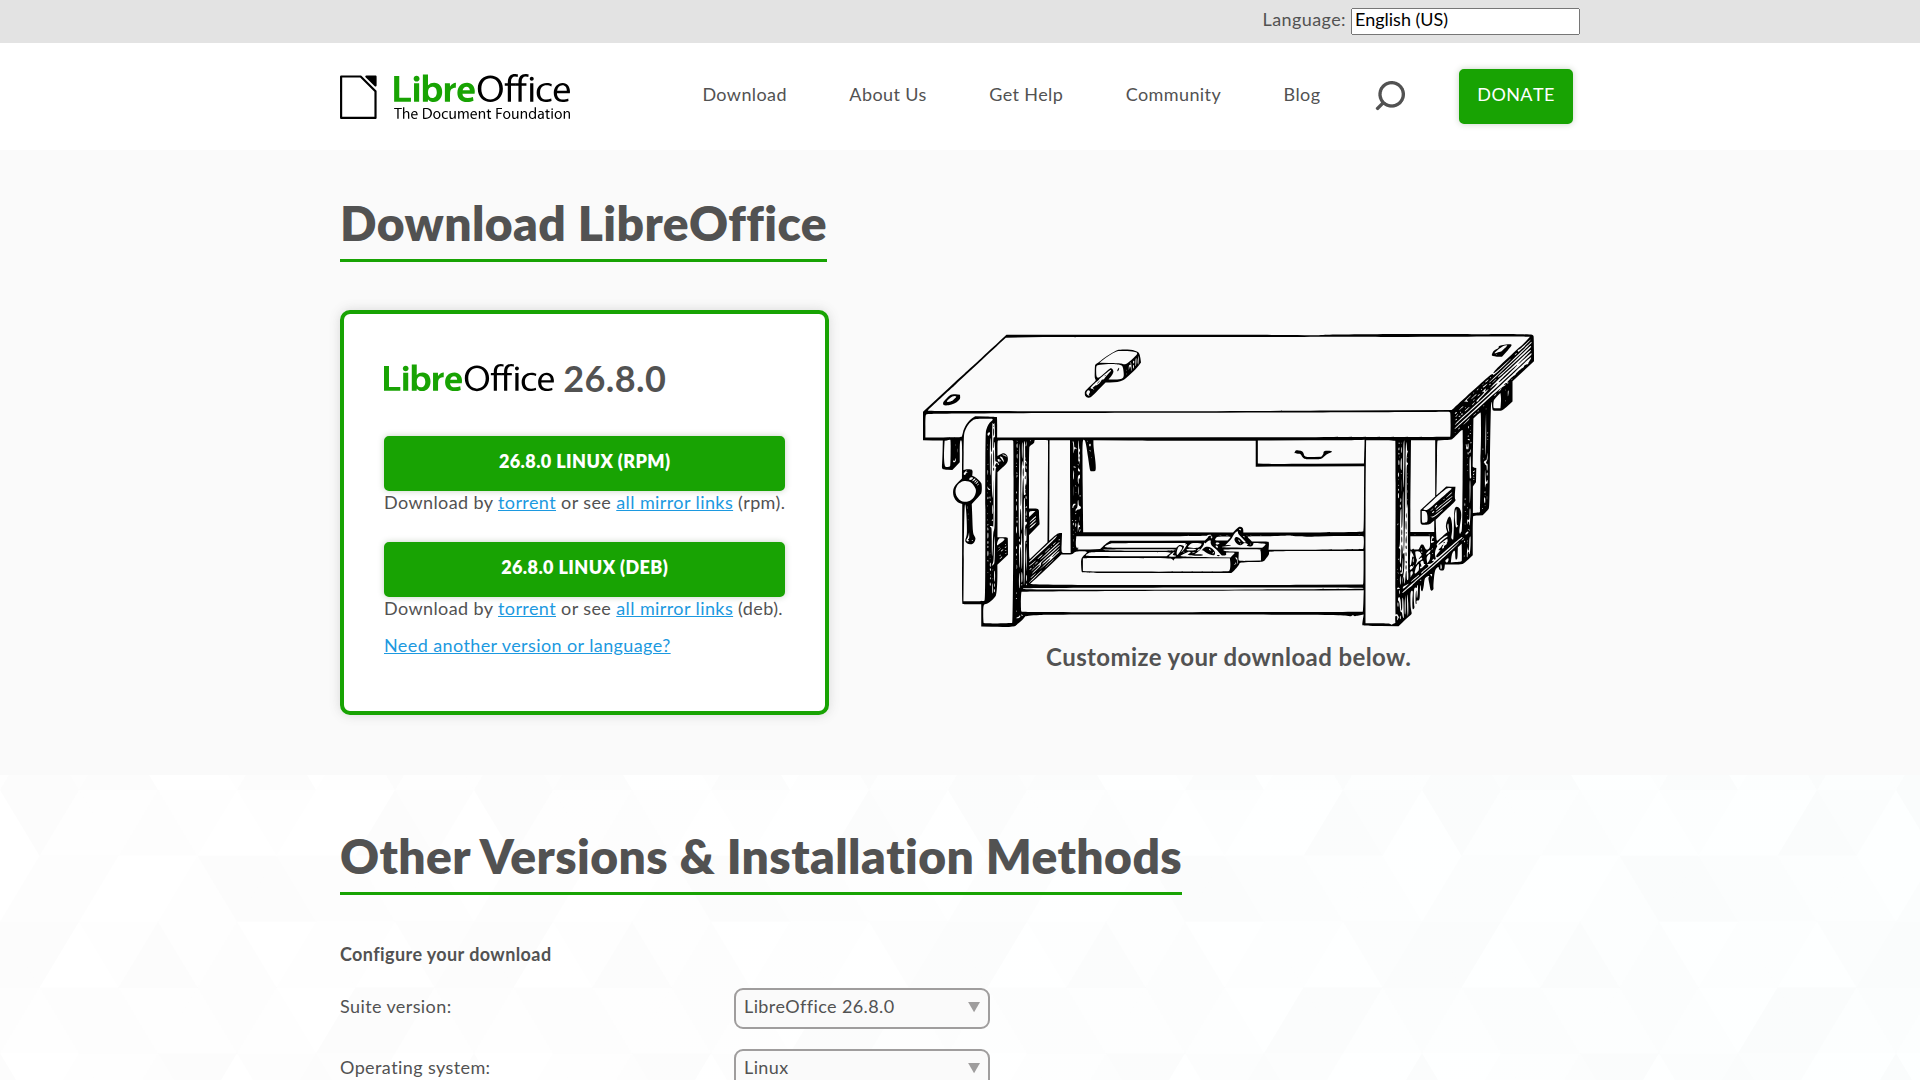
Task: Open the About Us menu
Action: [x=887, y=95]
